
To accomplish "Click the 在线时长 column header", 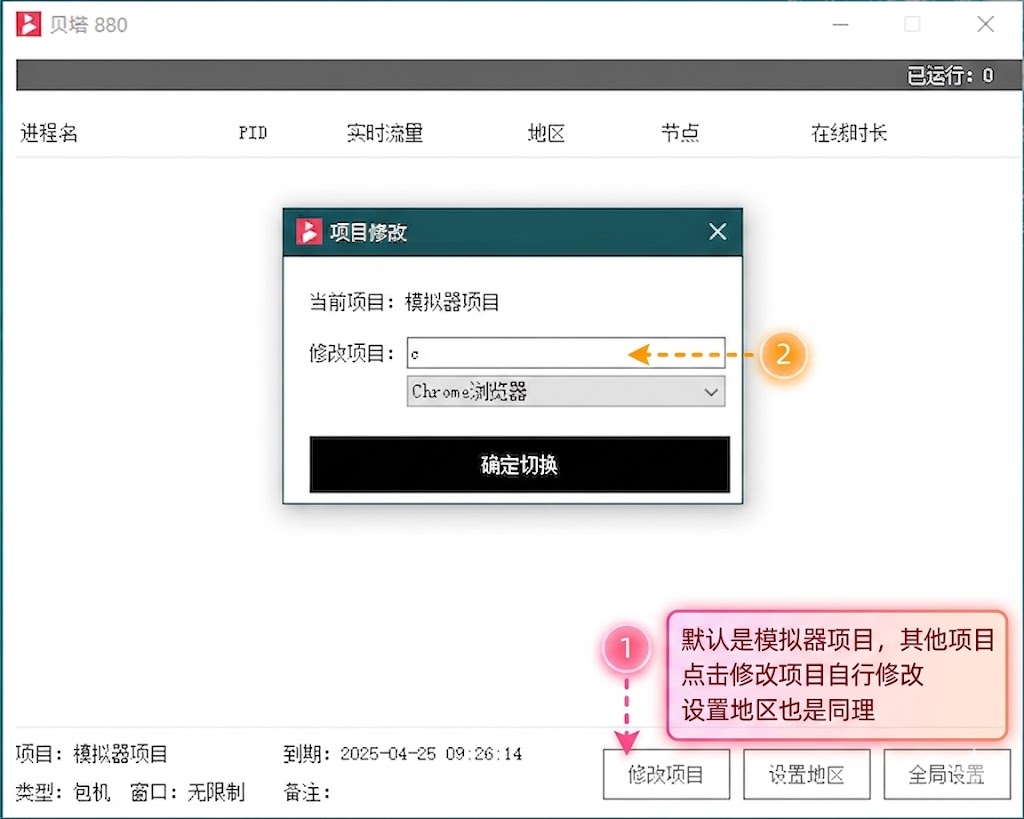I will [x=848, y=133].
